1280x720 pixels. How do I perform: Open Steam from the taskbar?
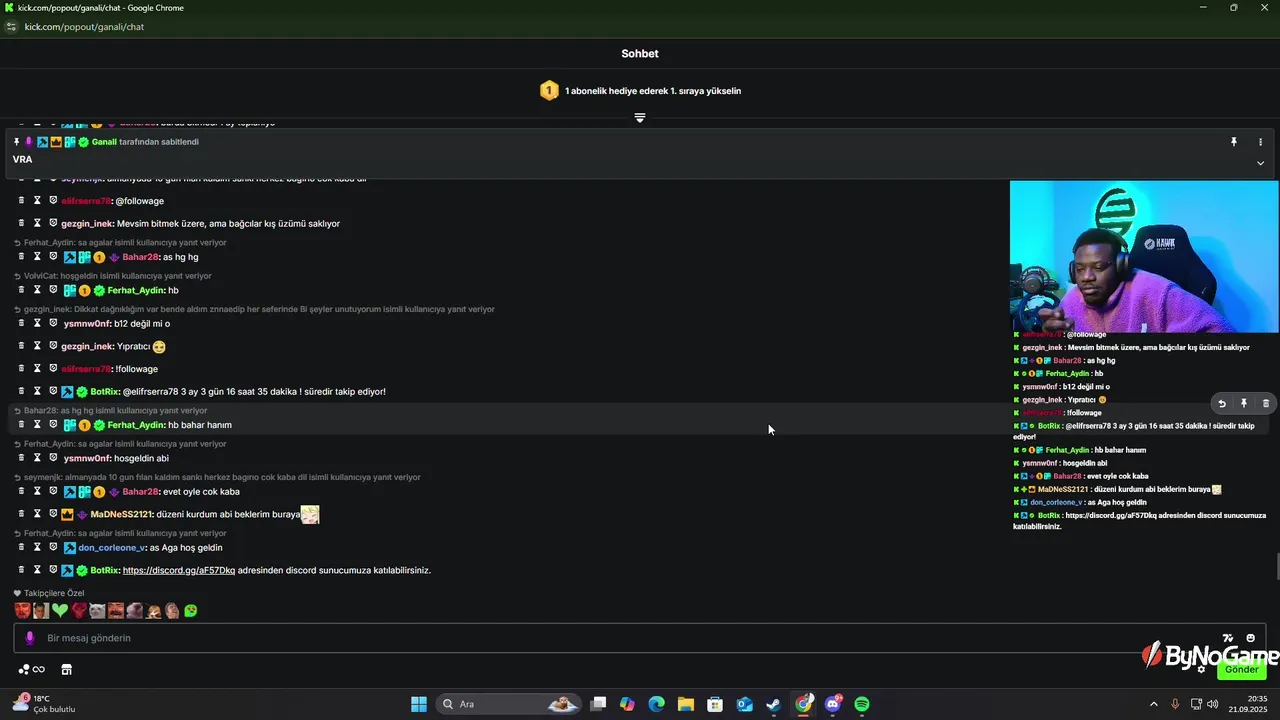773,704
